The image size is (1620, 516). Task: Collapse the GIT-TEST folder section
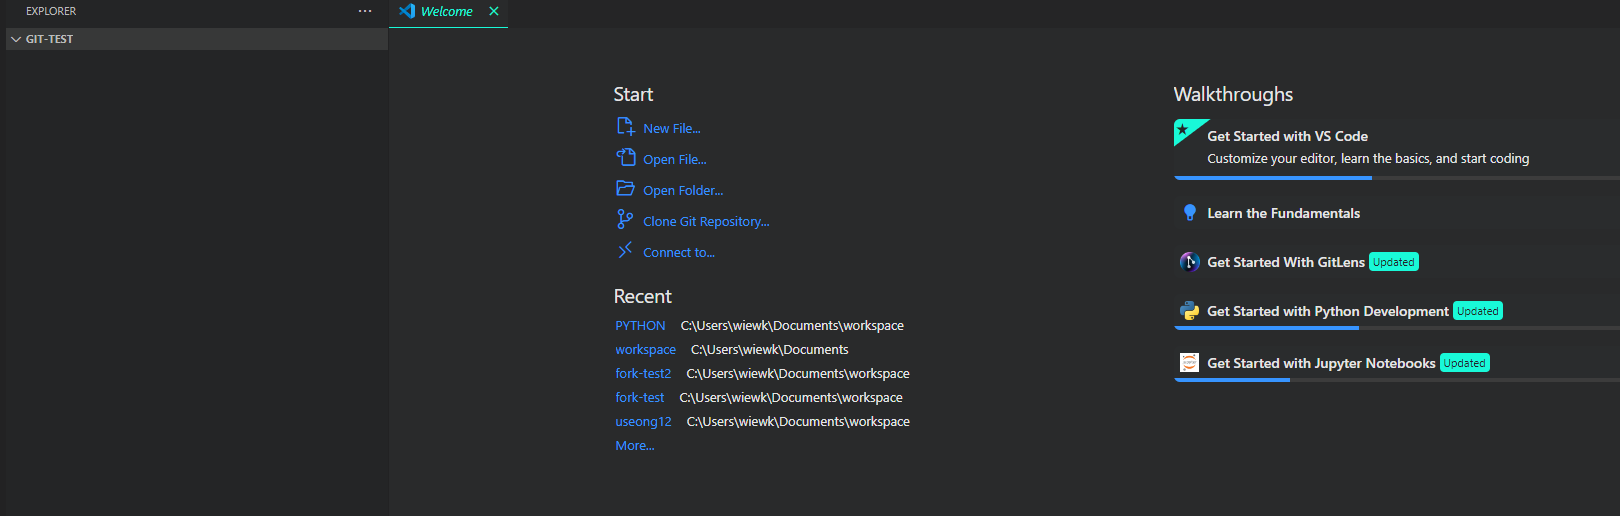tap(196, 39)
